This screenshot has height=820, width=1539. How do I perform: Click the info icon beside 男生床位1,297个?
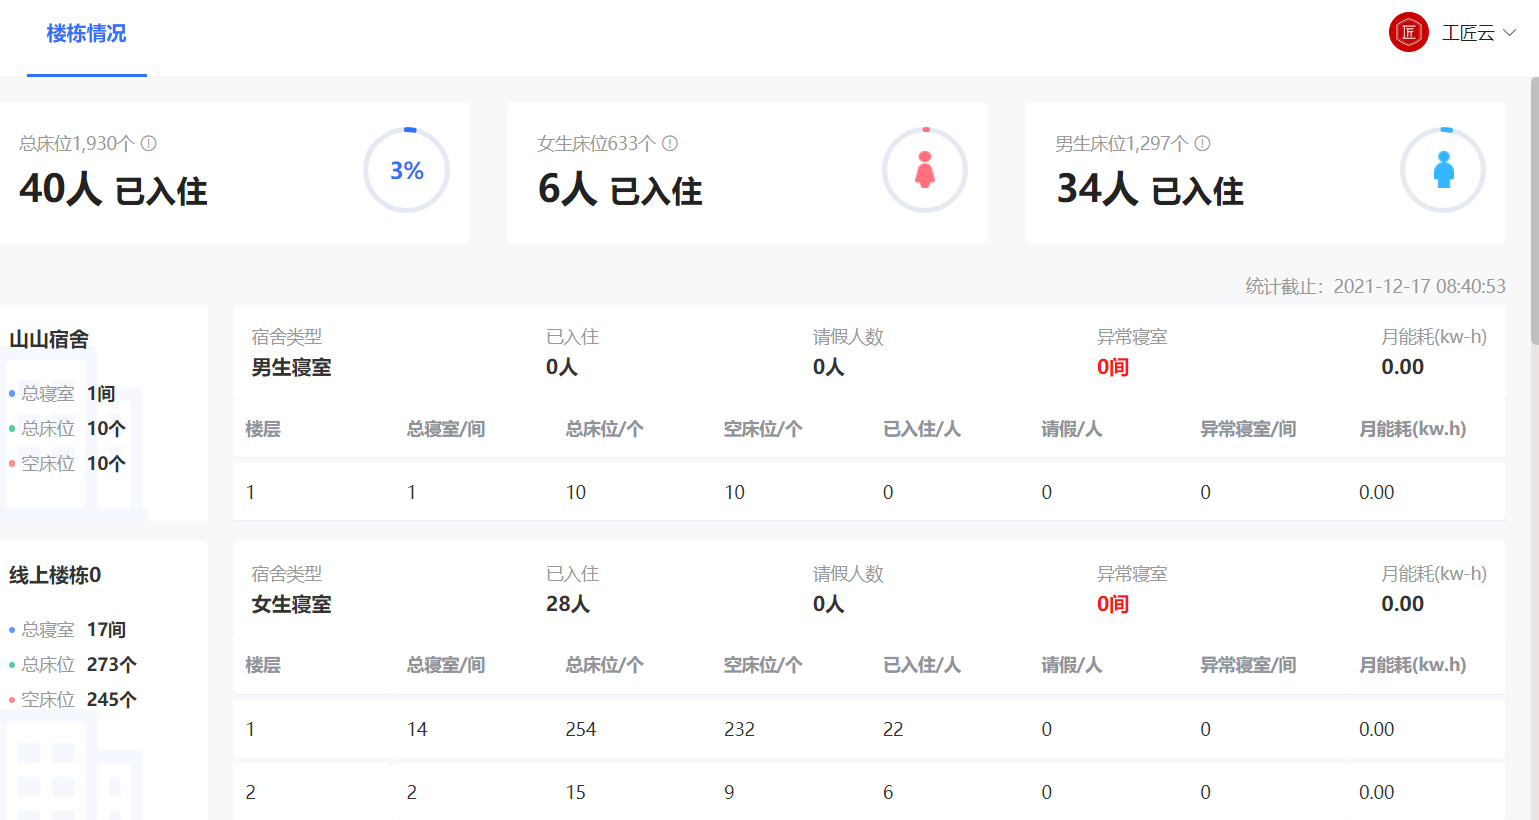tap(1203, 143)
